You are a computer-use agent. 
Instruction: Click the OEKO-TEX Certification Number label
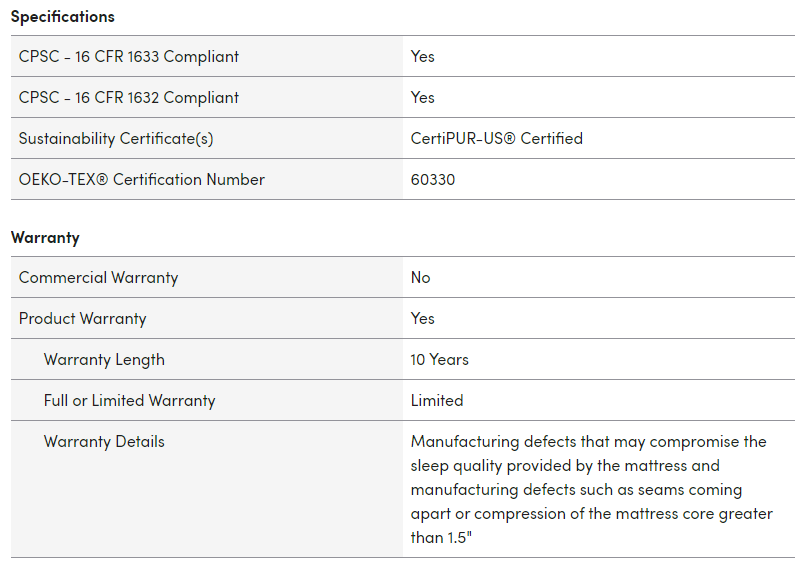point(142,179)
